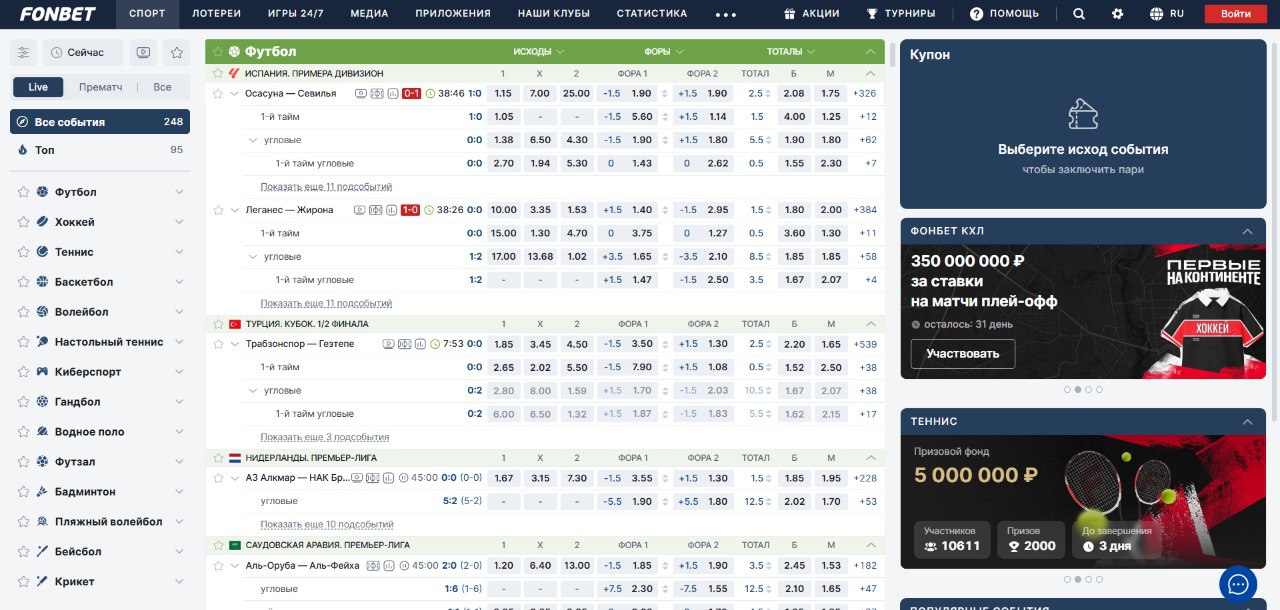This screenshot has height=610, width=1280.
Task: Open the Игры 24/7 top menu
Action: point(296,14)
